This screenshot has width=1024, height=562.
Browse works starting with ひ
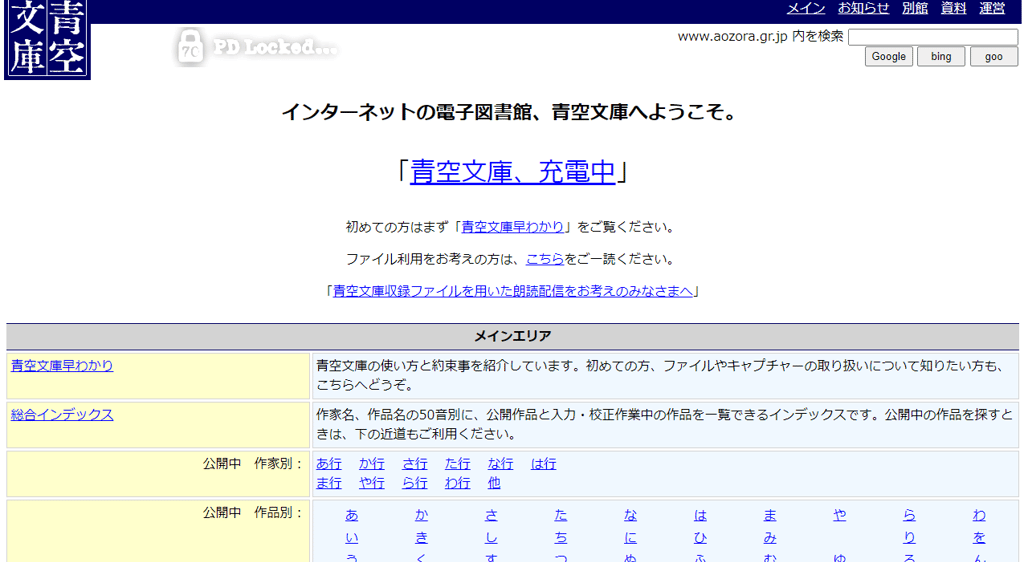point(700,538)
